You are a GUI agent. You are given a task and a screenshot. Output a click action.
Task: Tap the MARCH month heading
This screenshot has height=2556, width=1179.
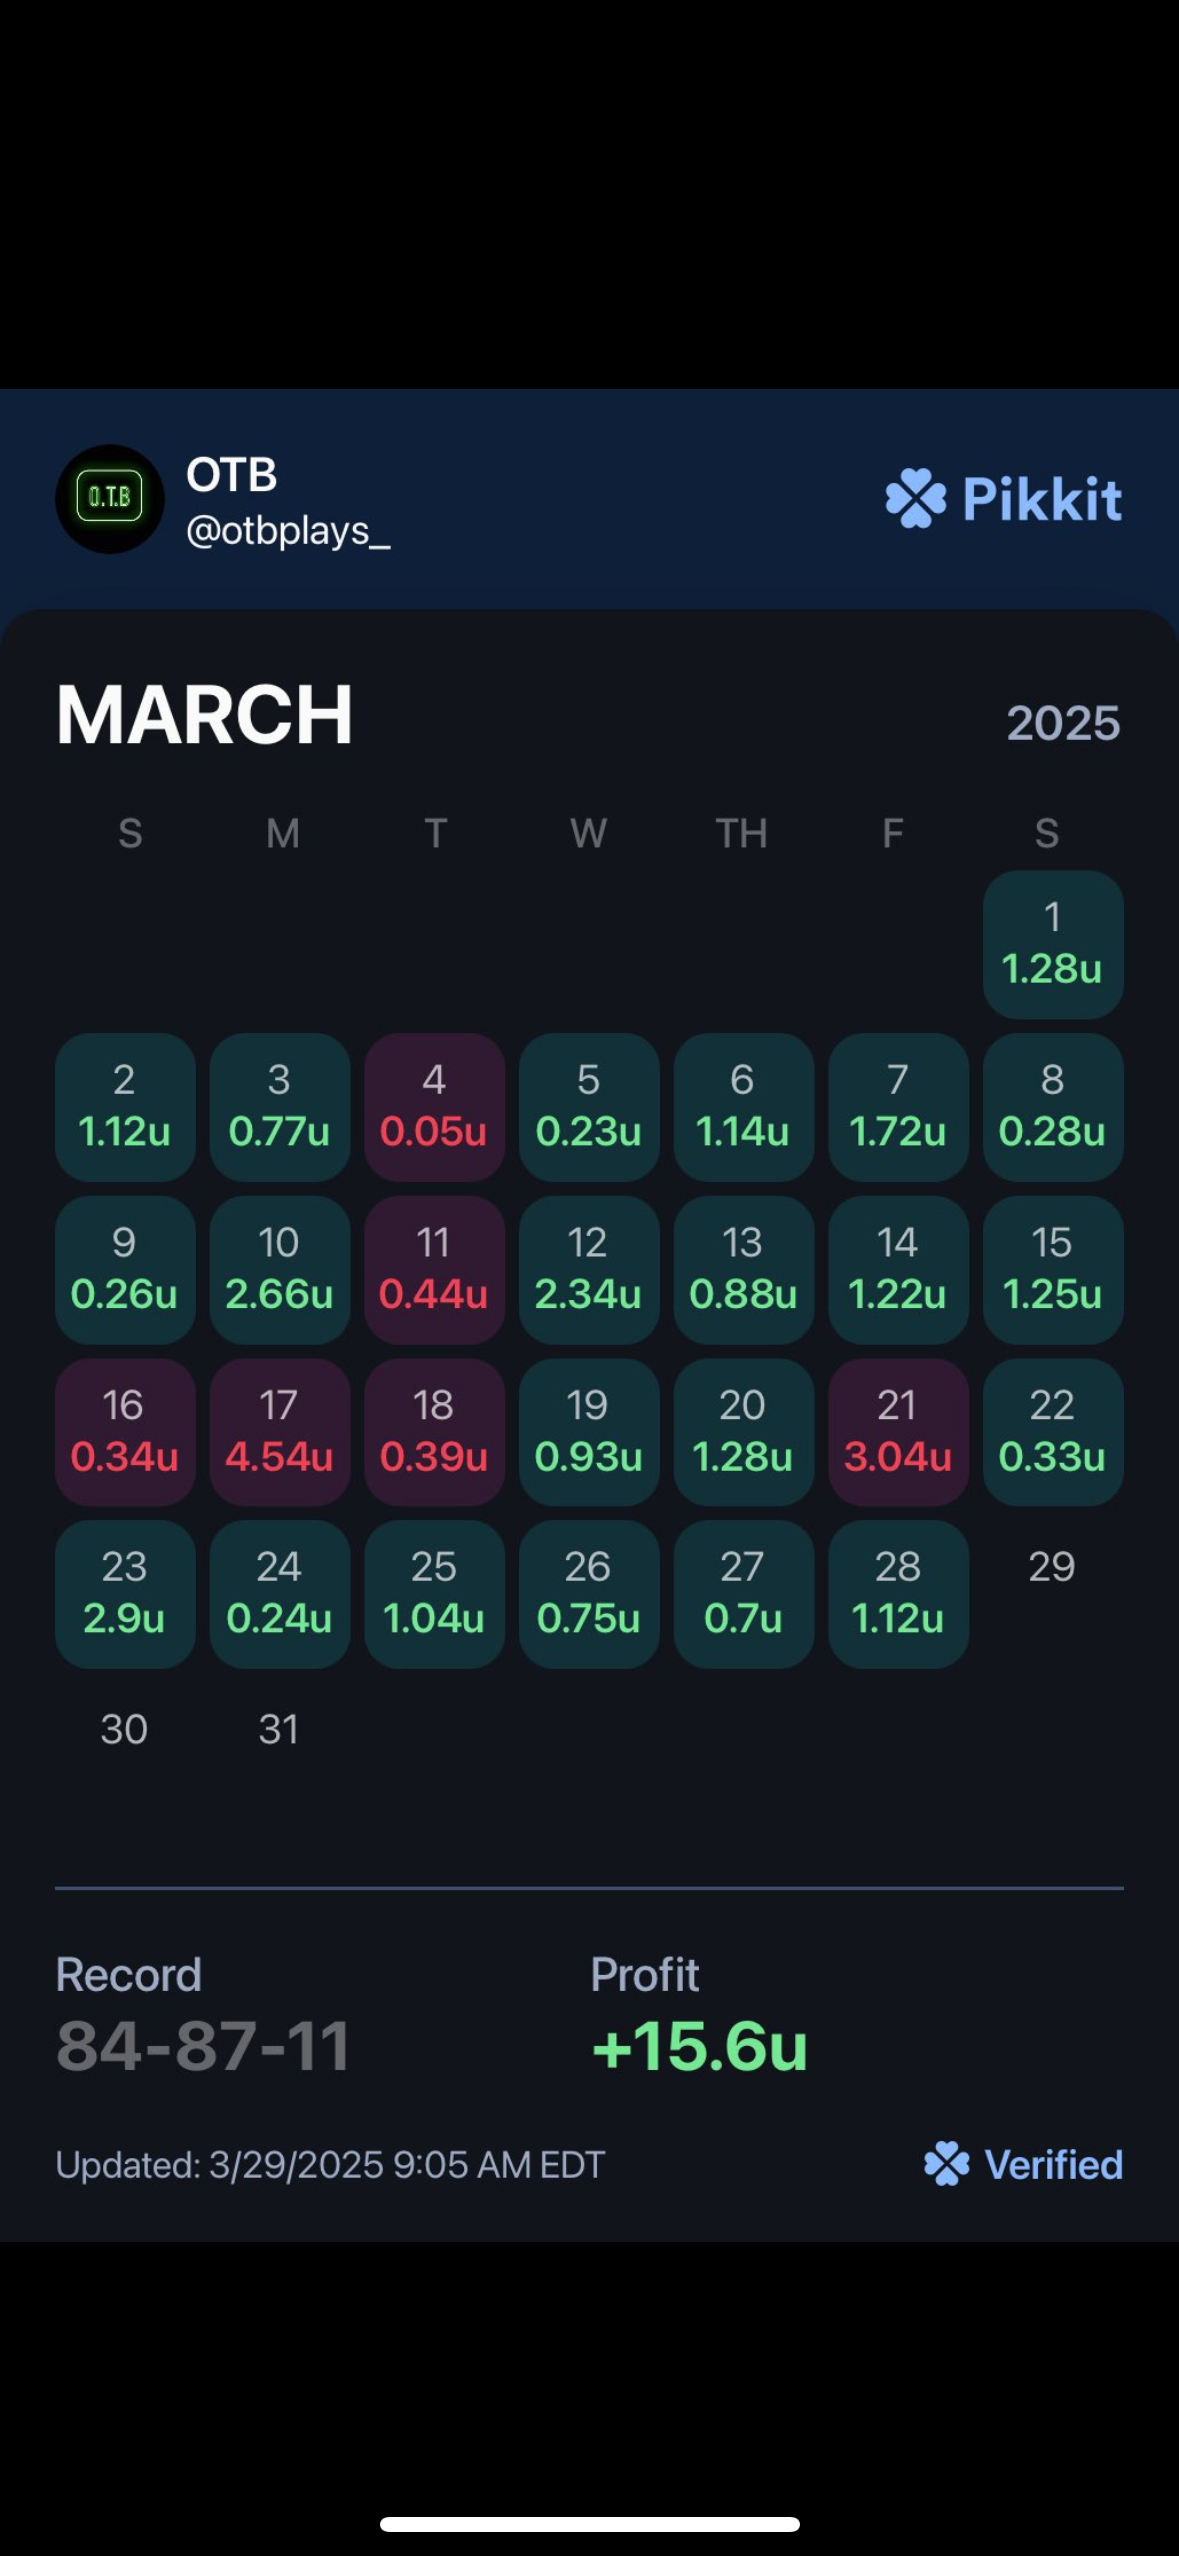pyautogui.click(x=204, y=714)
